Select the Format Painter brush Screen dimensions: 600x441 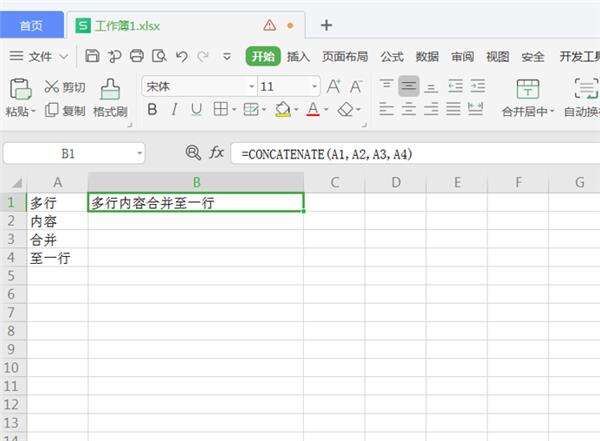110,98
